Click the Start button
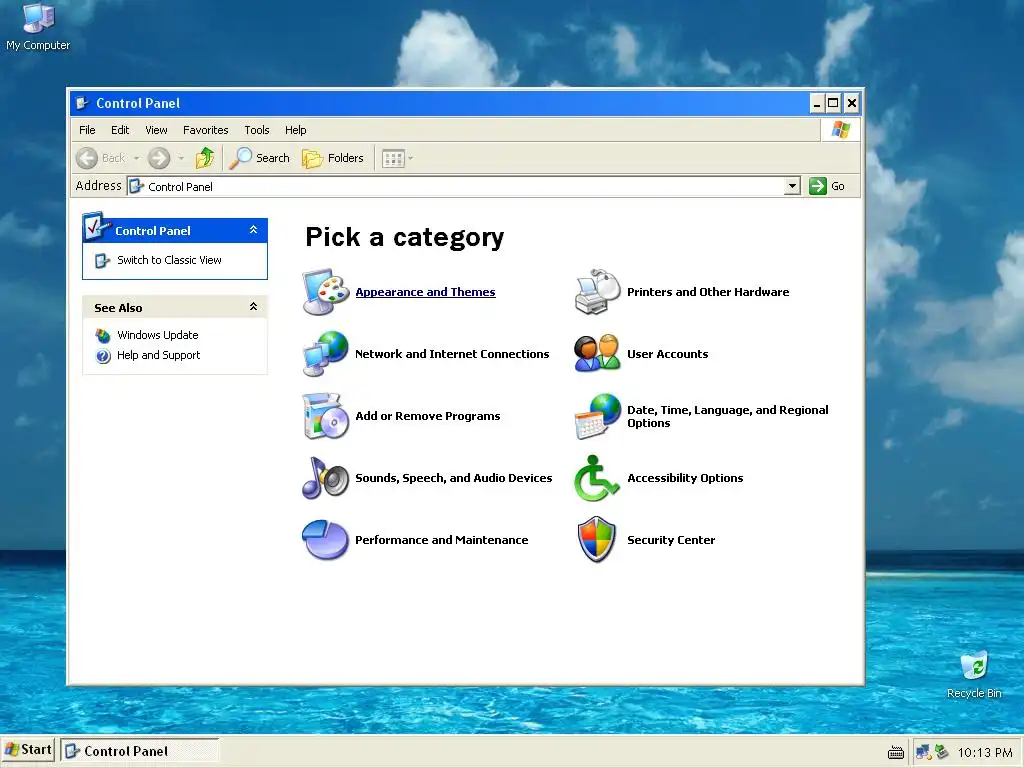This screenshot has width=1024, height=768. pyautogui.click(x=28, y=750)
